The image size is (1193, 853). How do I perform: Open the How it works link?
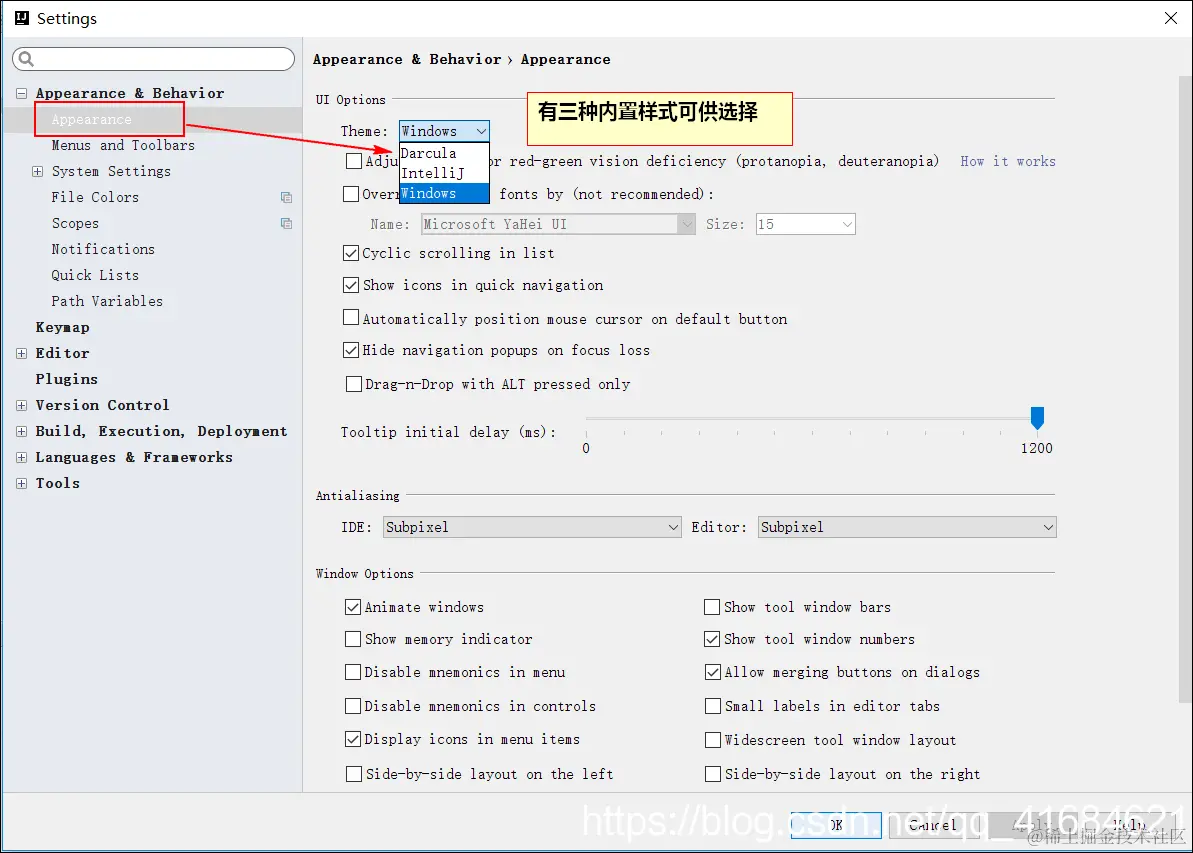(1007, 161)
